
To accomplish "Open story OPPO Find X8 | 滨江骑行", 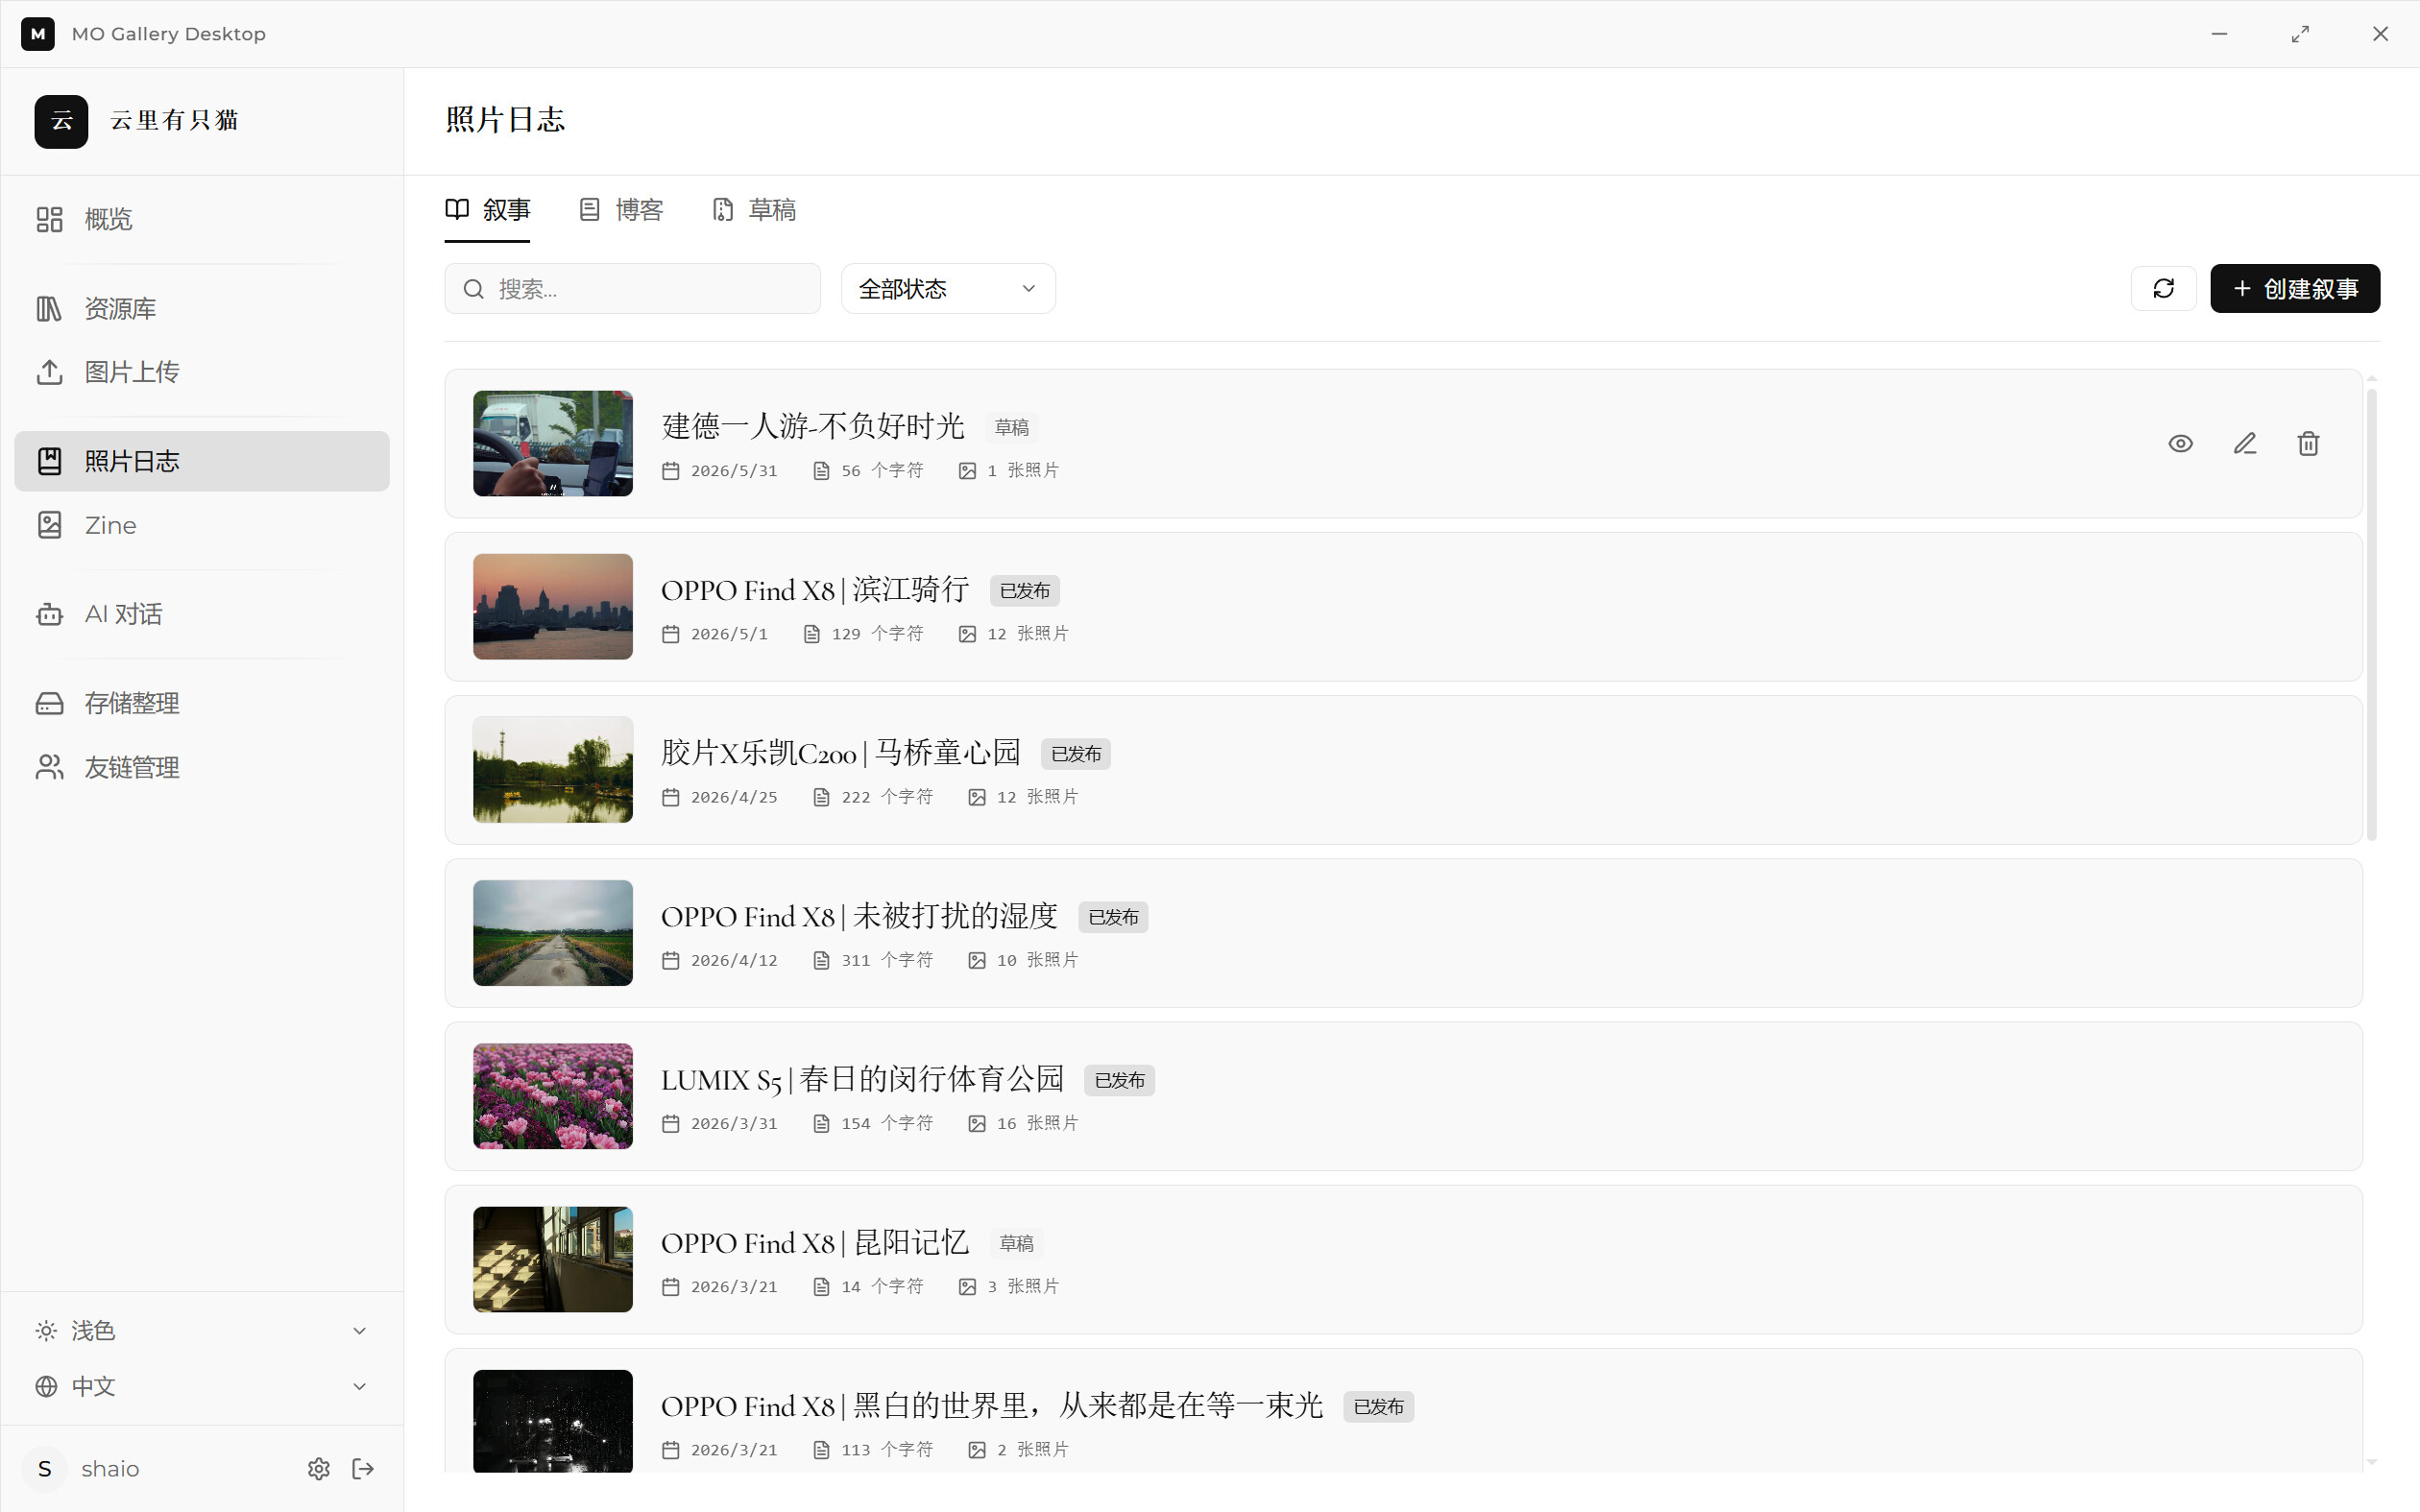I will pos(815,589).
